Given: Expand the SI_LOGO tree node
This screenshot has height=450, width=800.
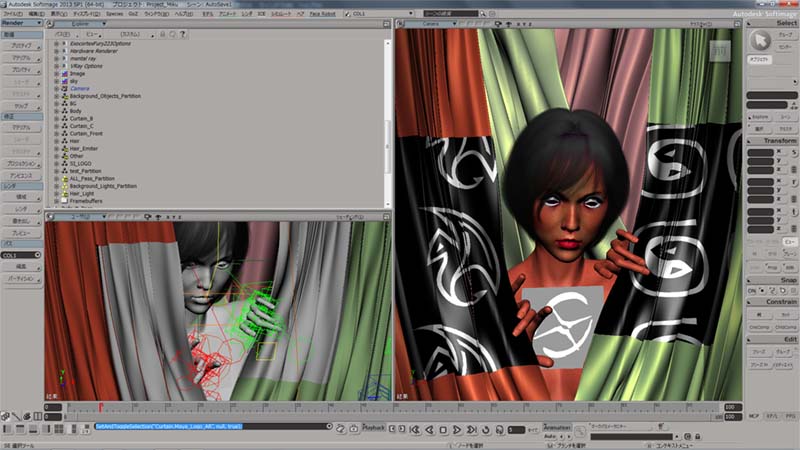Looking at the screenshot, I should pyautogui.click(x=56, y=164).
